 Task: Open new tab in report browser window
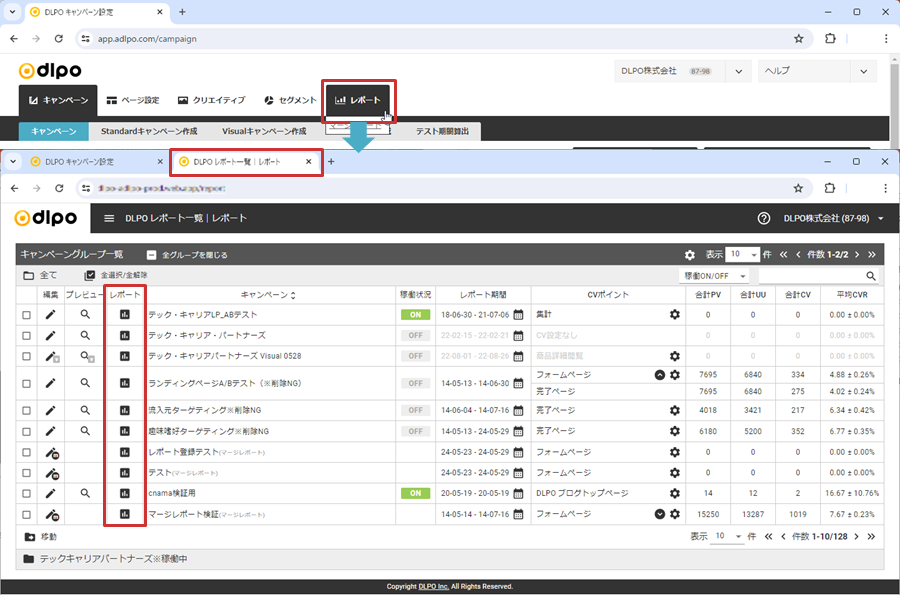click(x=331, y=162)
